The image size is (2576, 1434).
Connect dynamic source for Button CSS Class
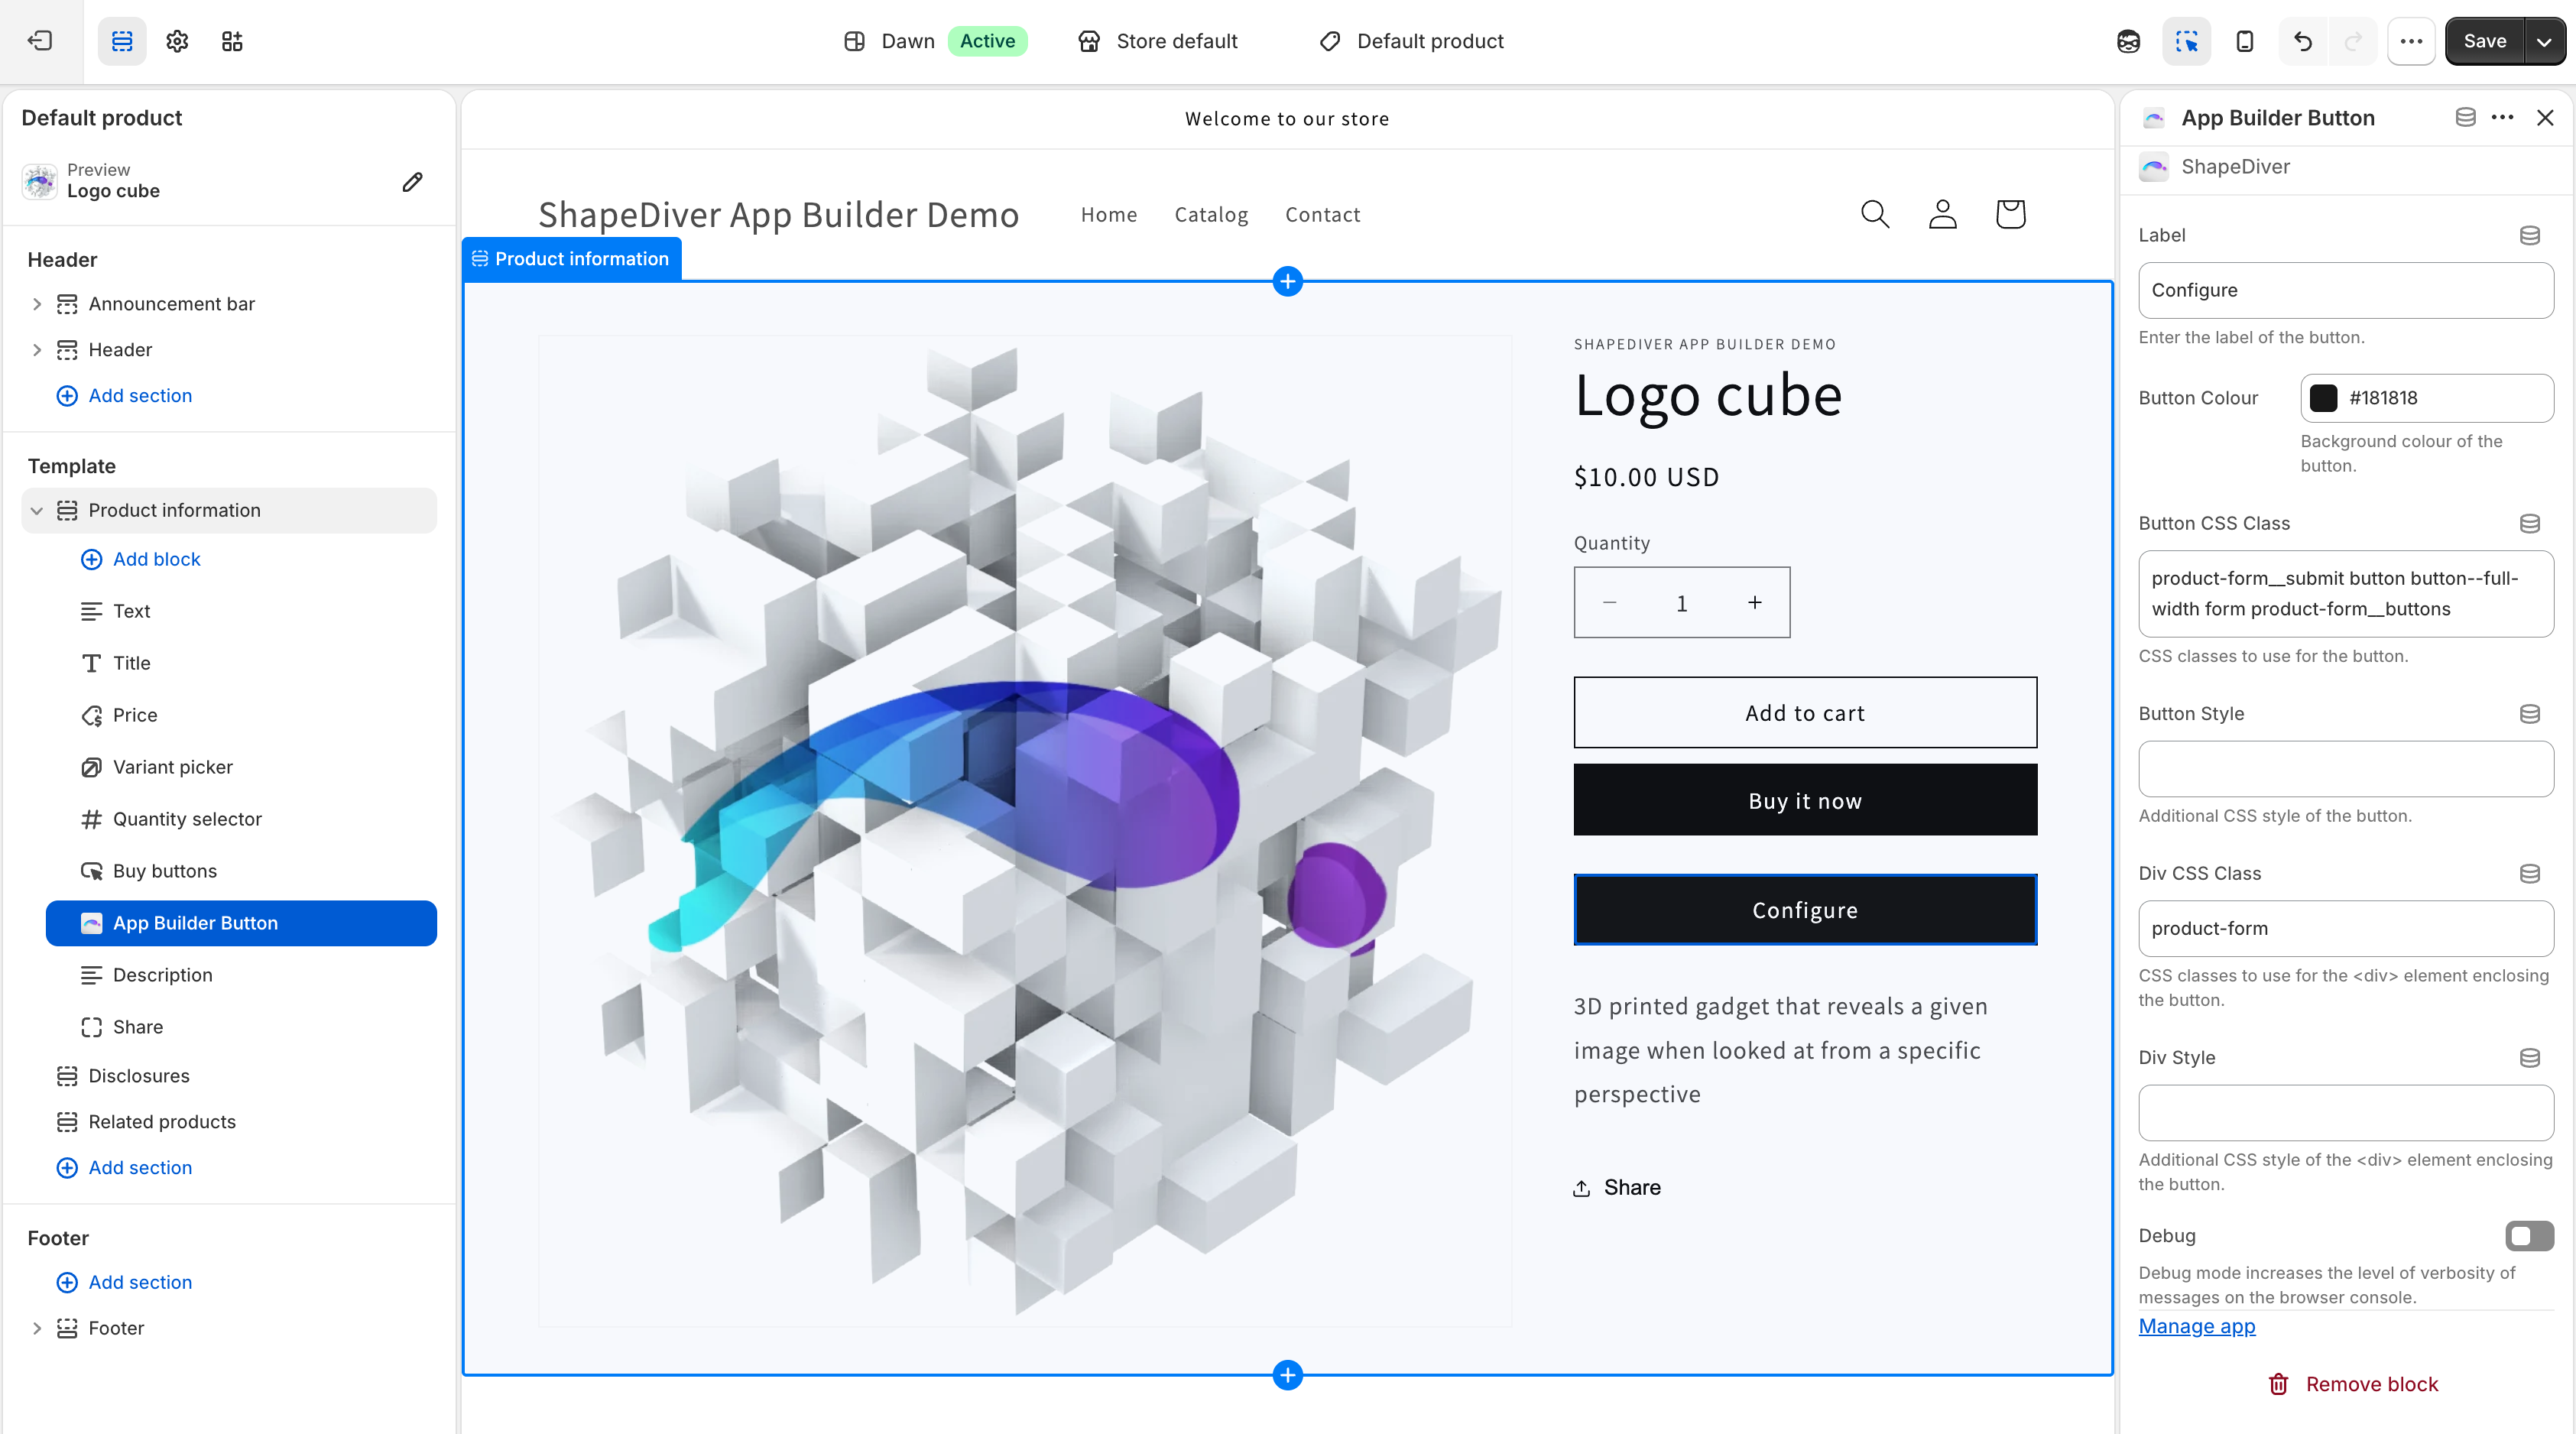[x=2530, y=523]
